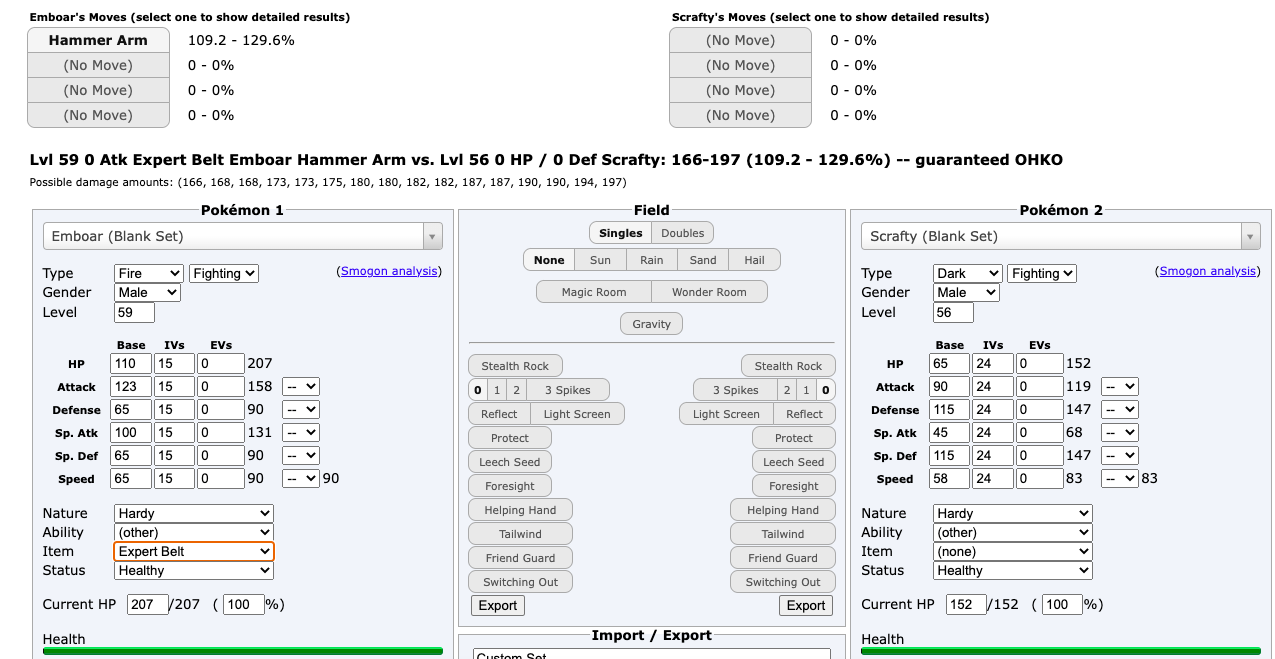This screenshot has height=659, width=1275.
Task: Enable Stealth Rock on Emboar's side
Action: pyautogui.click(x=515, y=366)
